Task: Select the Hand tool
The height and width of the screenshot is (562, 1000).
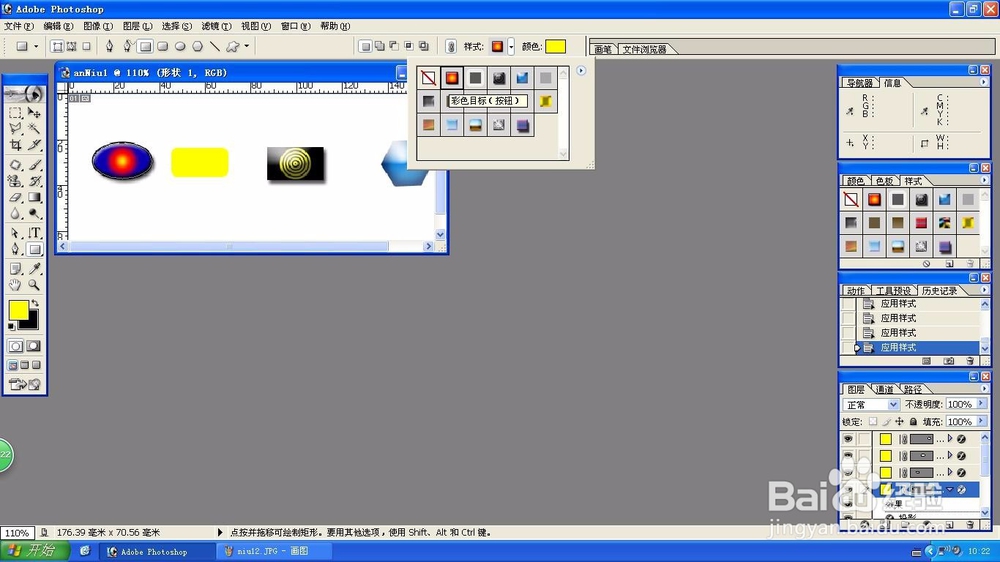Action: coord(15,285)
